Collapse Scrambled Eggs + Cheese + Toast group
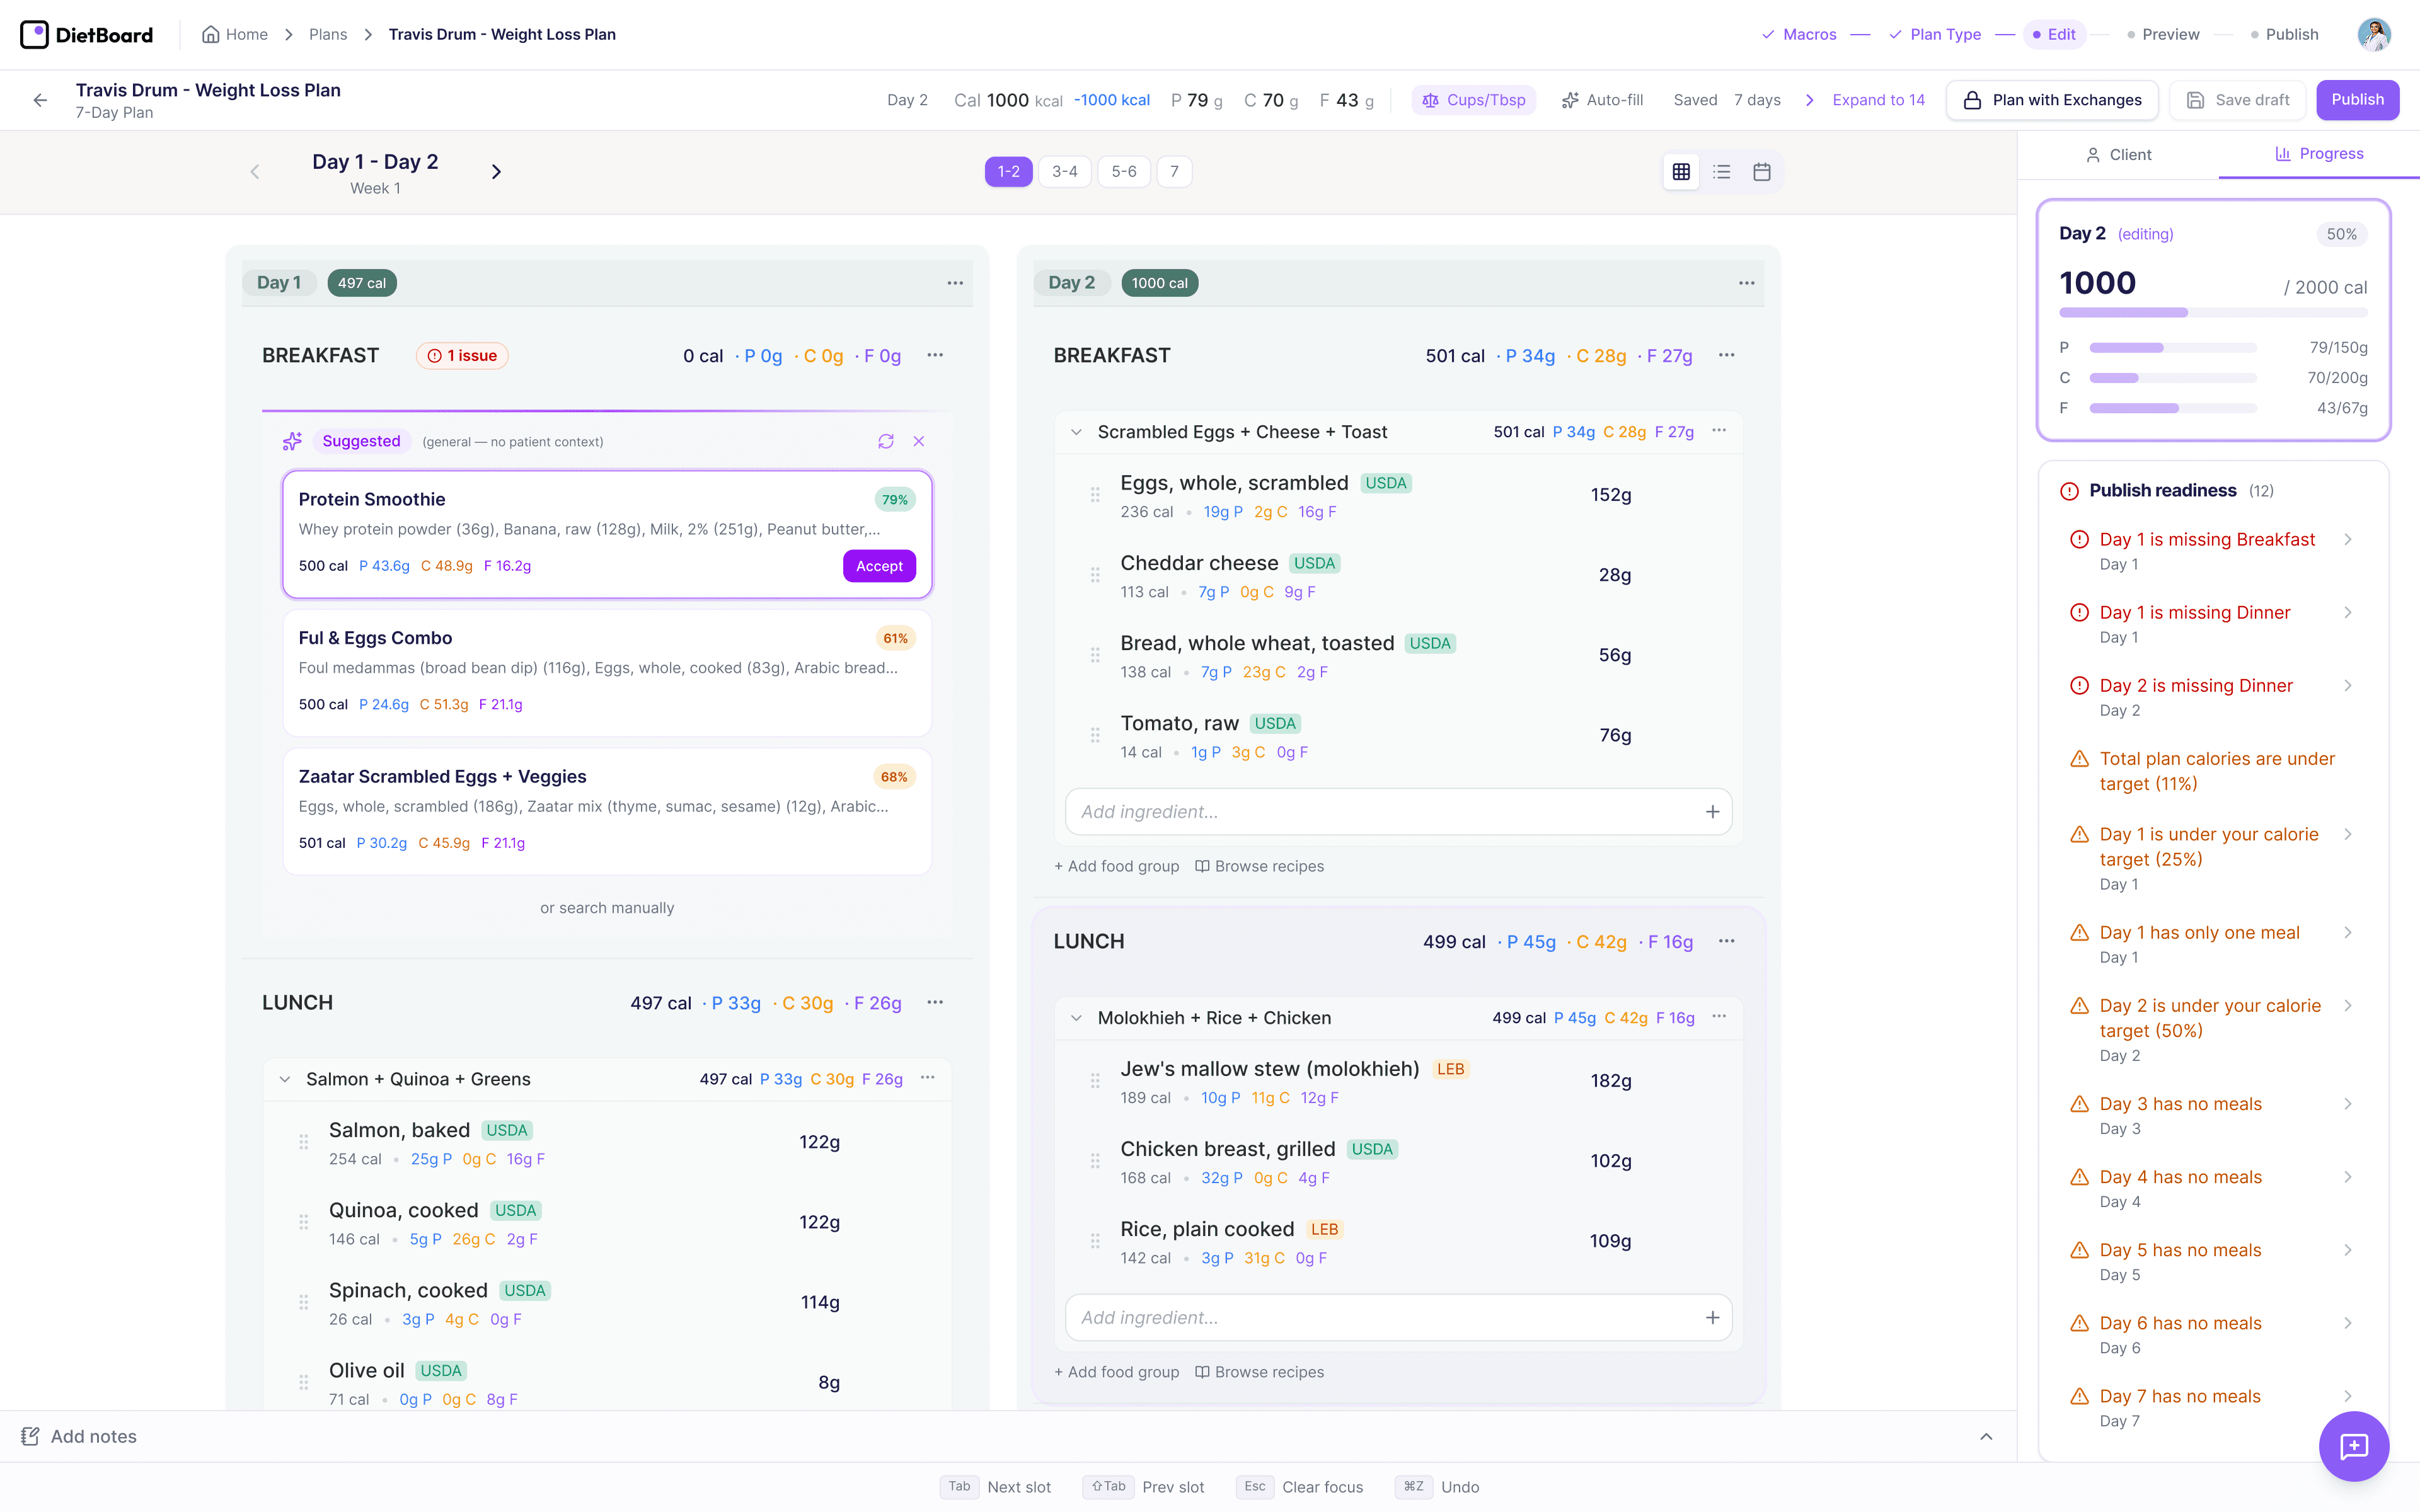2420x1512 pixels. [x=1076, y=432]
